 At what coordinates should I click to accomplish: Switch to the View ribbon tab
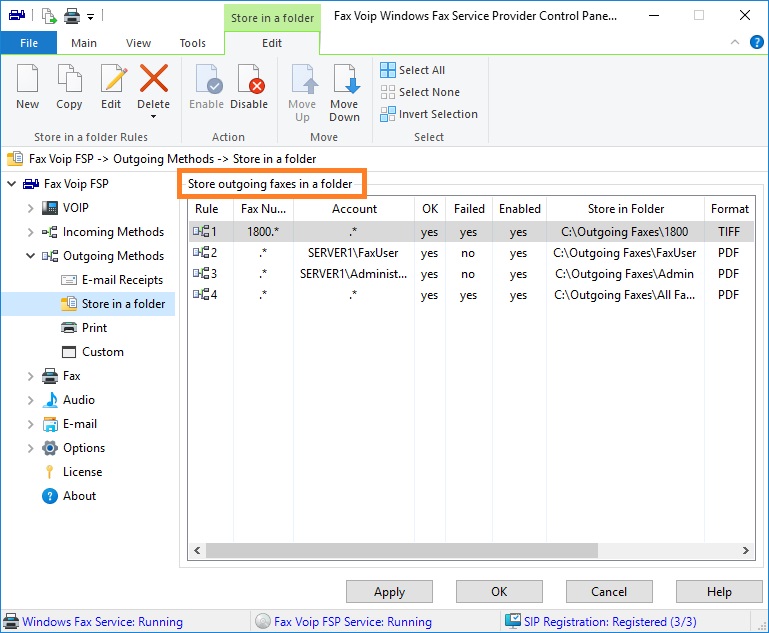tap(138, 43)
